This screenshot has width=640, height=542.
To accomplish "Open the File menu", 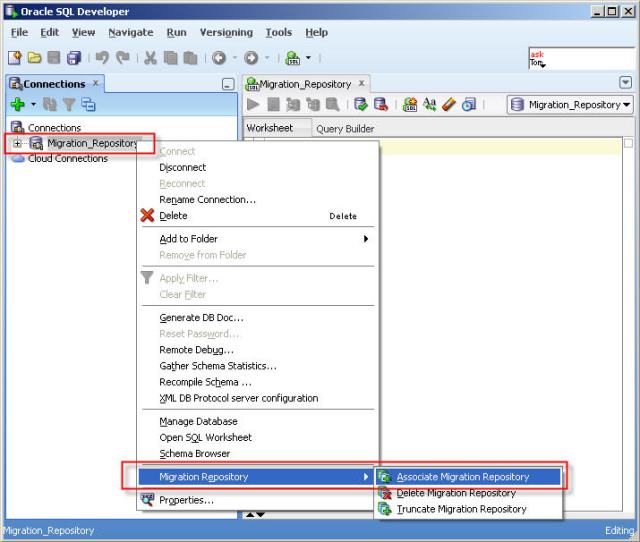I will tap(19, 32).
